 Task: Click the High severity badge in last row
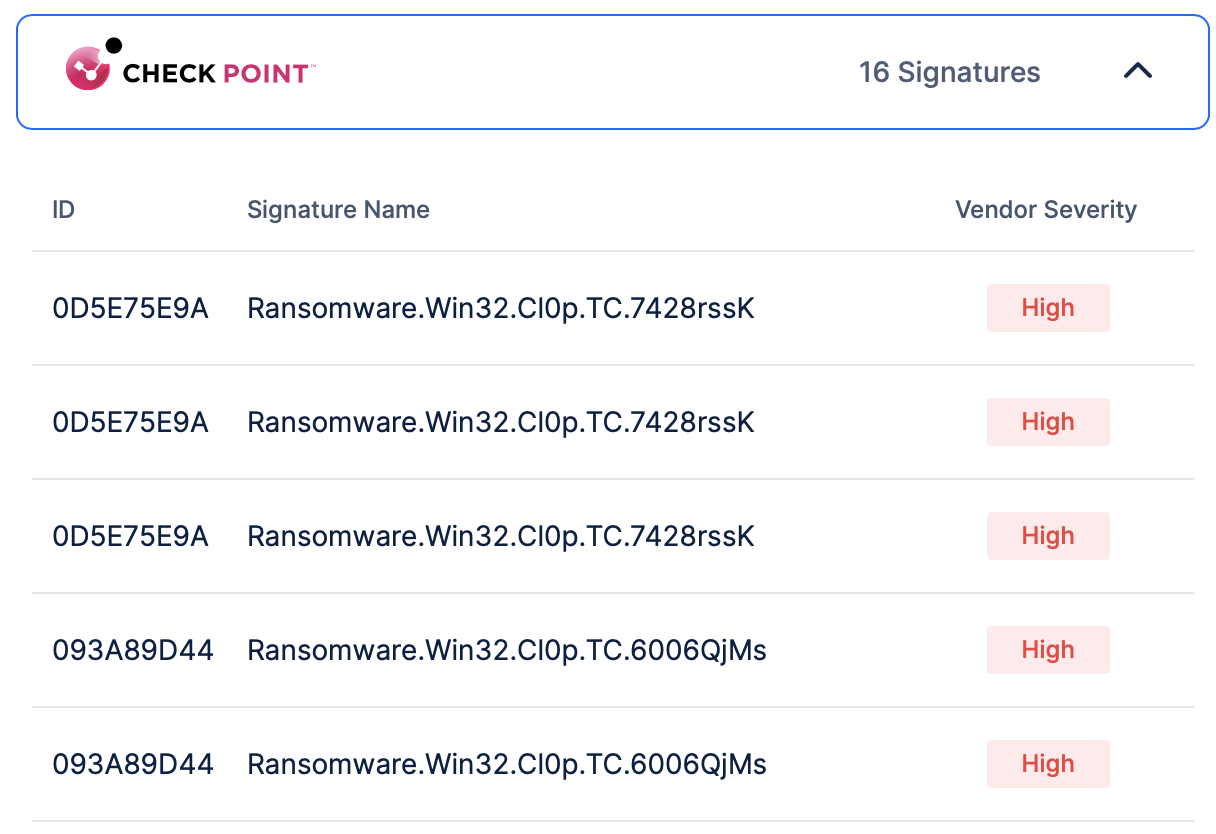(1047, 764)
